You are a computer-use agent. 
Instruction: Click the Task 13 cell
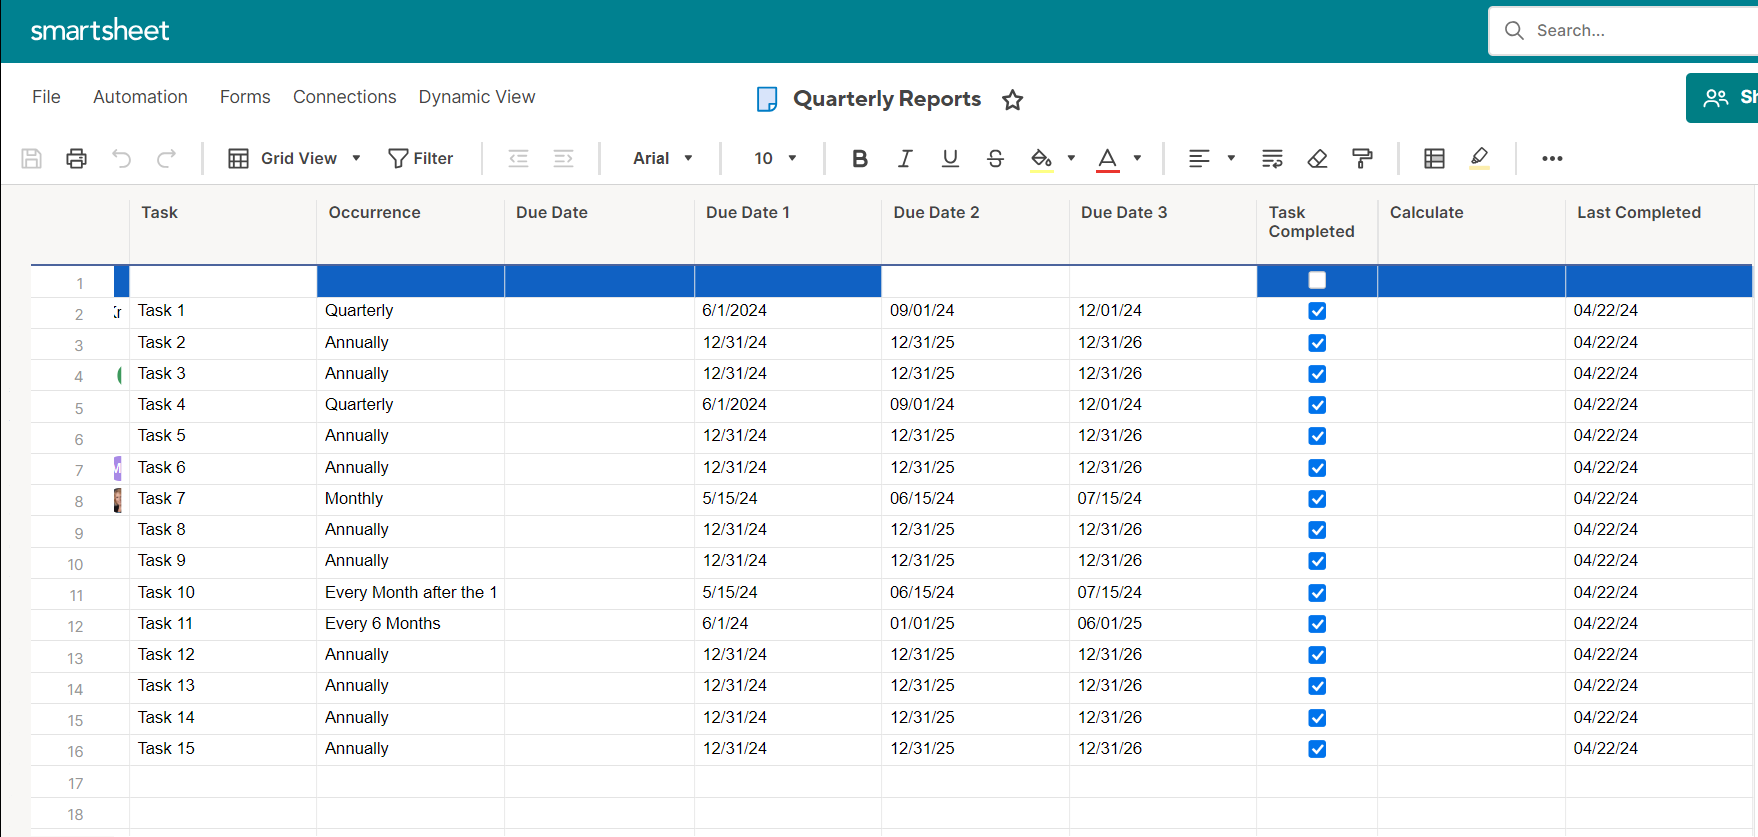(x=223, y=686)
